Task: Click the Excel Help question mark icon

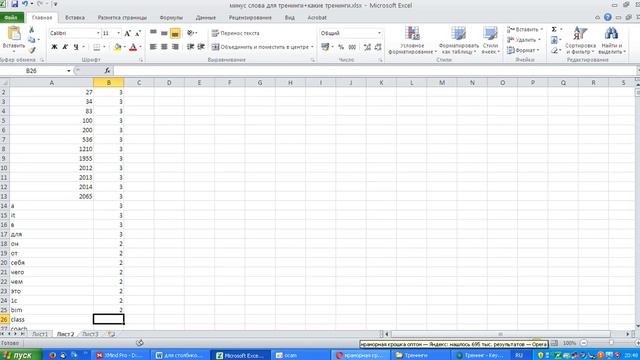Action: [x=607, y=17]
